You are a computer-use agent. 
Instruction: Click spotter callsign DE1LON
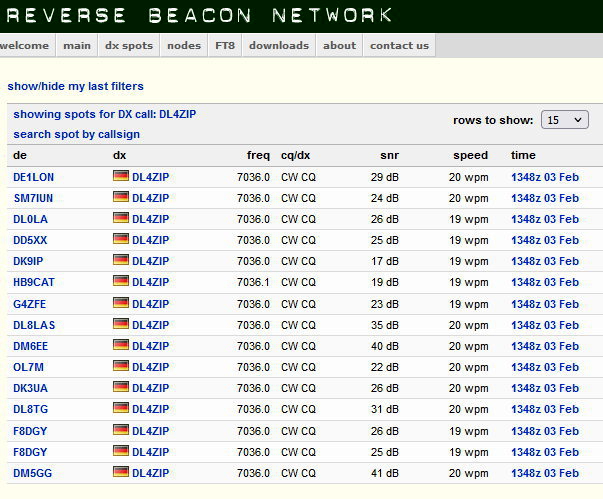pyautogui.click(x=33, y=177)
